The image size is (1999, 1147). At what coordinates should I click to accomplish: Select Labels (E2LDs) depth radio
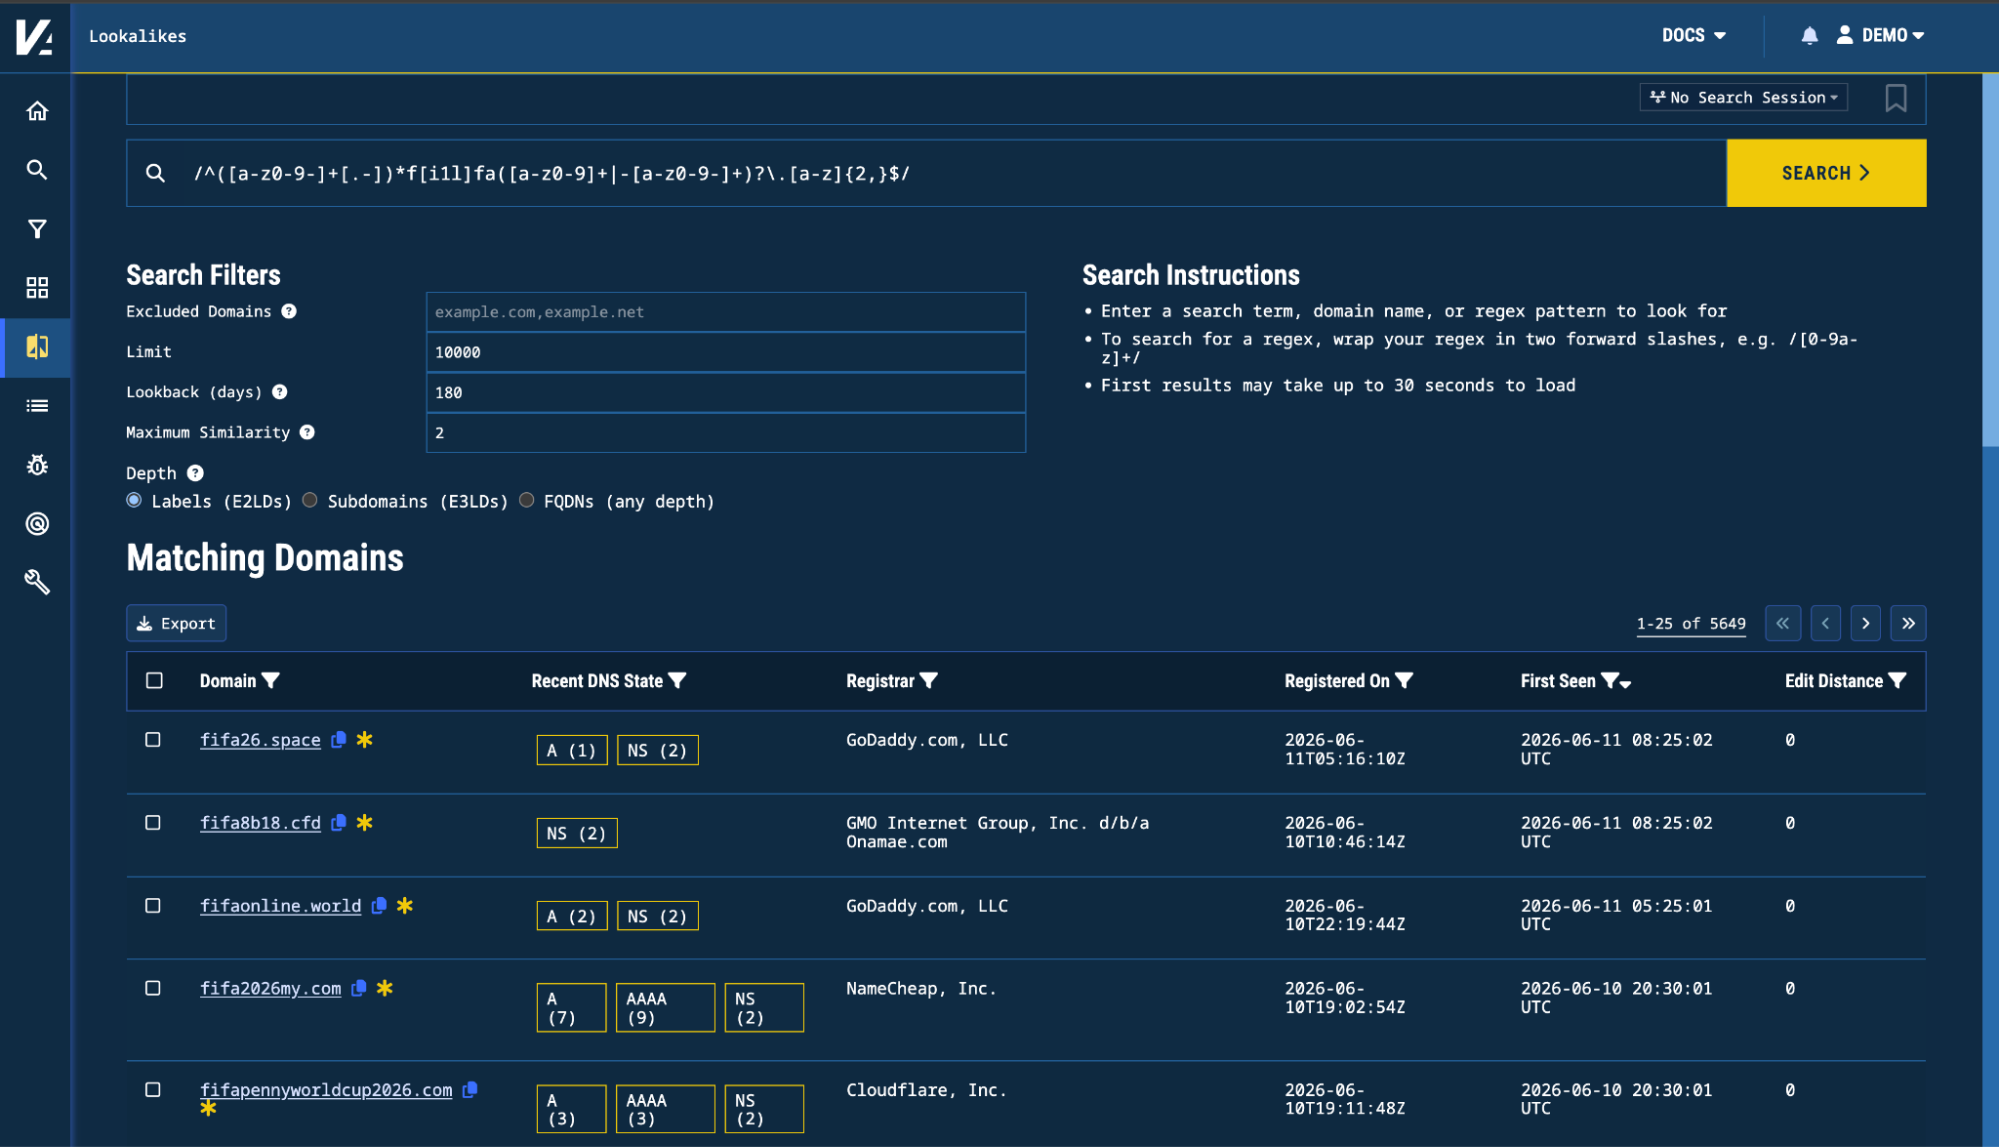click(x=134, y=500)
